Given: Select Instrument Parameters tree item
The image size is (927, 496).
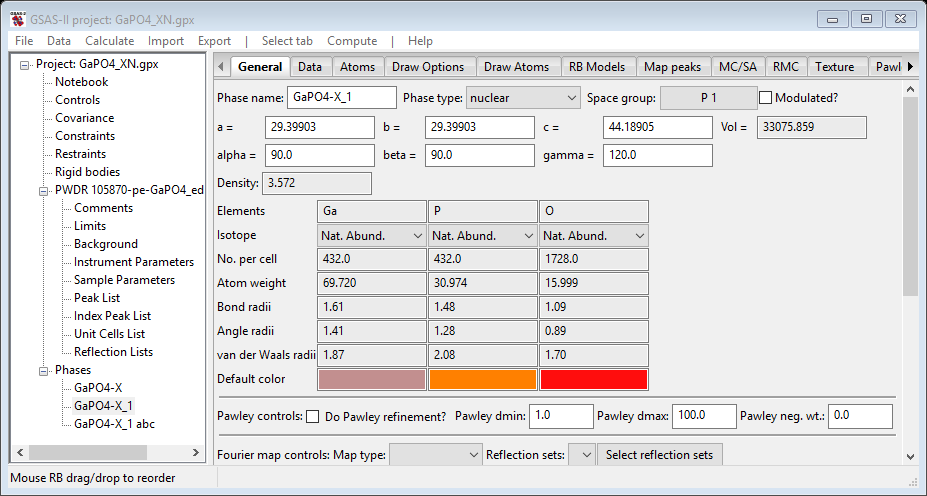Looking at the screenshot, I should coord(134,262).
